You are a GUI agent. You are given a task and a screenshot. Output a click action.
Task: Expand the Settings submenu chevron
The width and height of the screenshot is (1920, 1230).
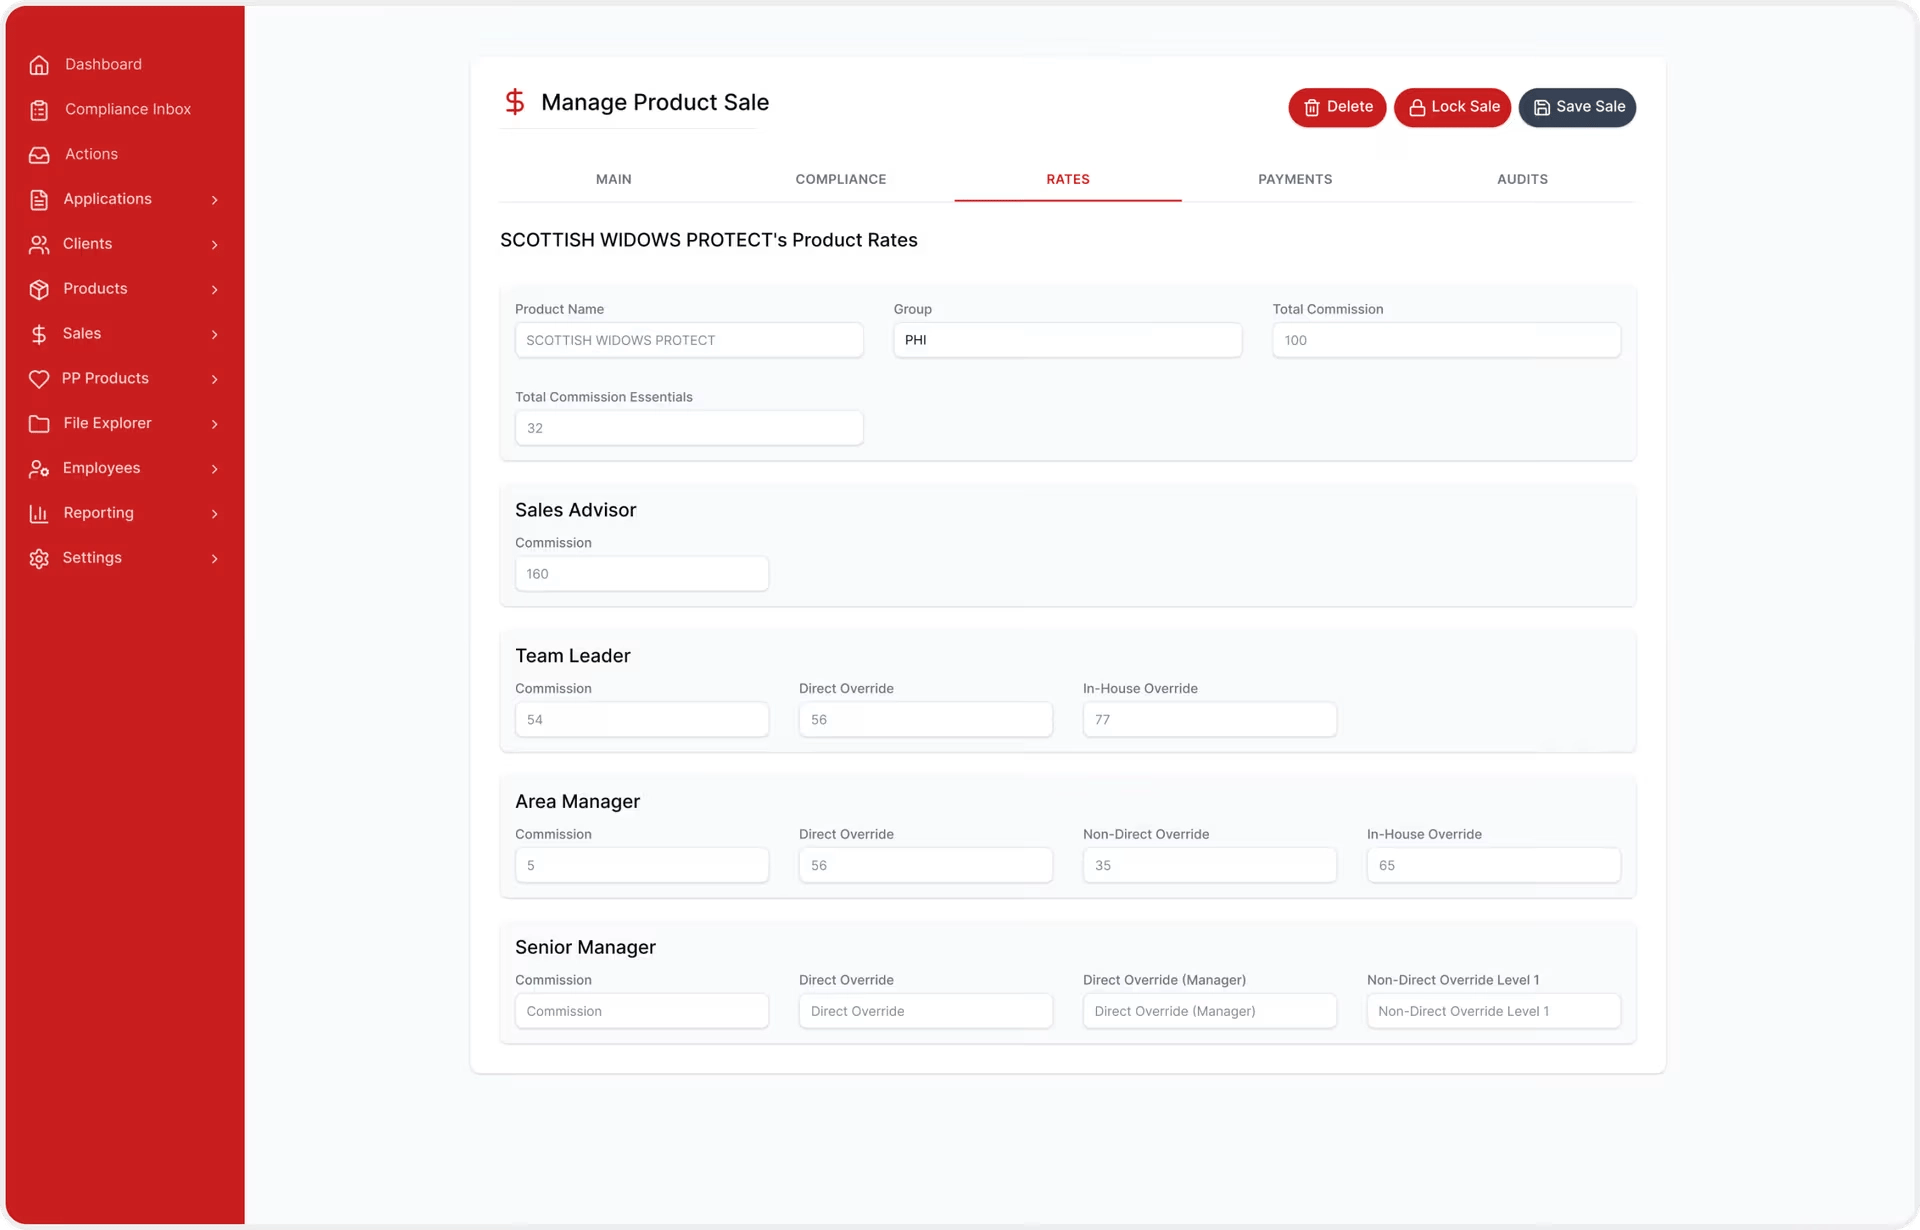pos(214,559)
